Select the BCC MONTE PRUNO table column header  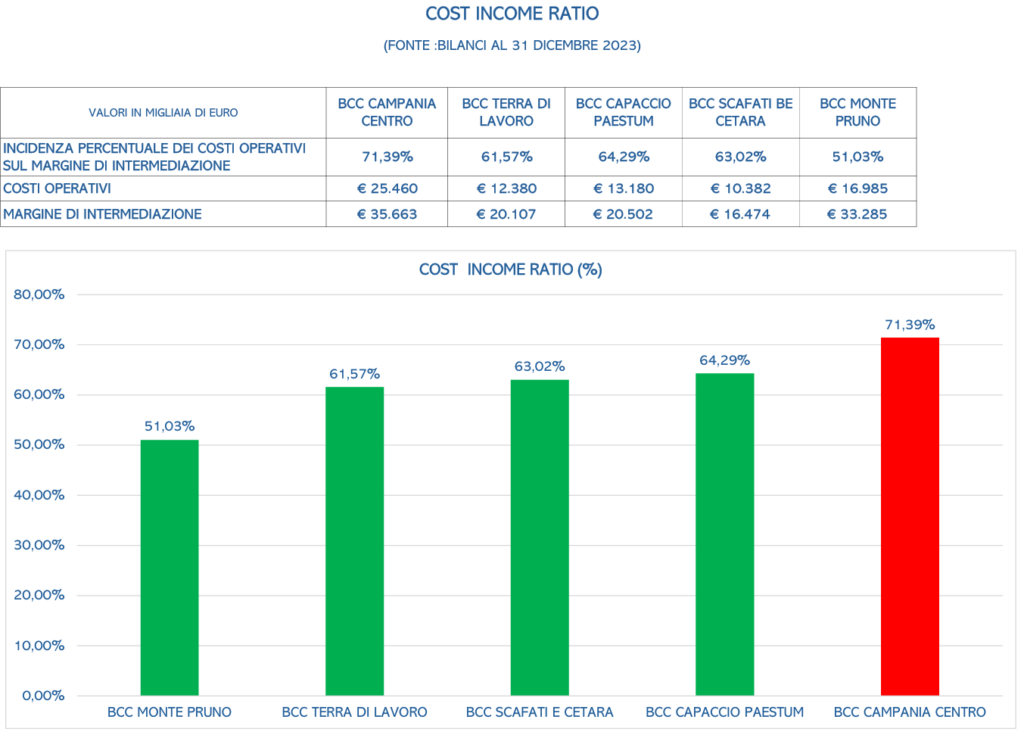858,112
